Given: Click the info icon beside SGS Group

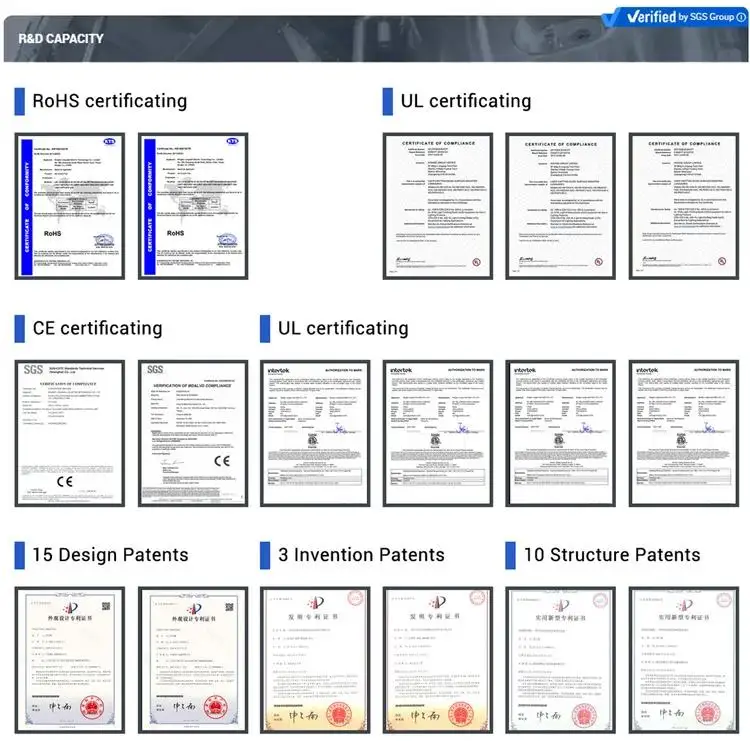Looking at the screenshot, I should click(x=741, y=17).
